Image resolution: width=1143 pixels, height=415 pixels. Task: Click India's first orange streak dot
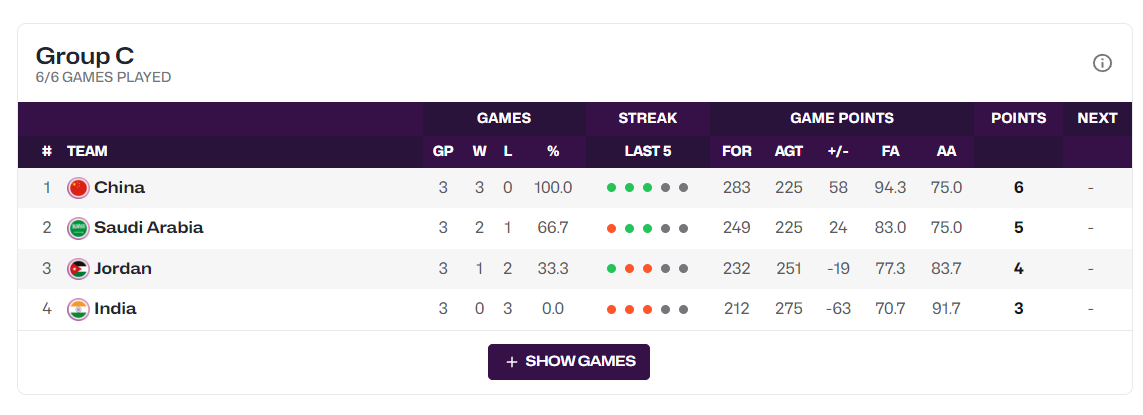(x=611, y=309)
